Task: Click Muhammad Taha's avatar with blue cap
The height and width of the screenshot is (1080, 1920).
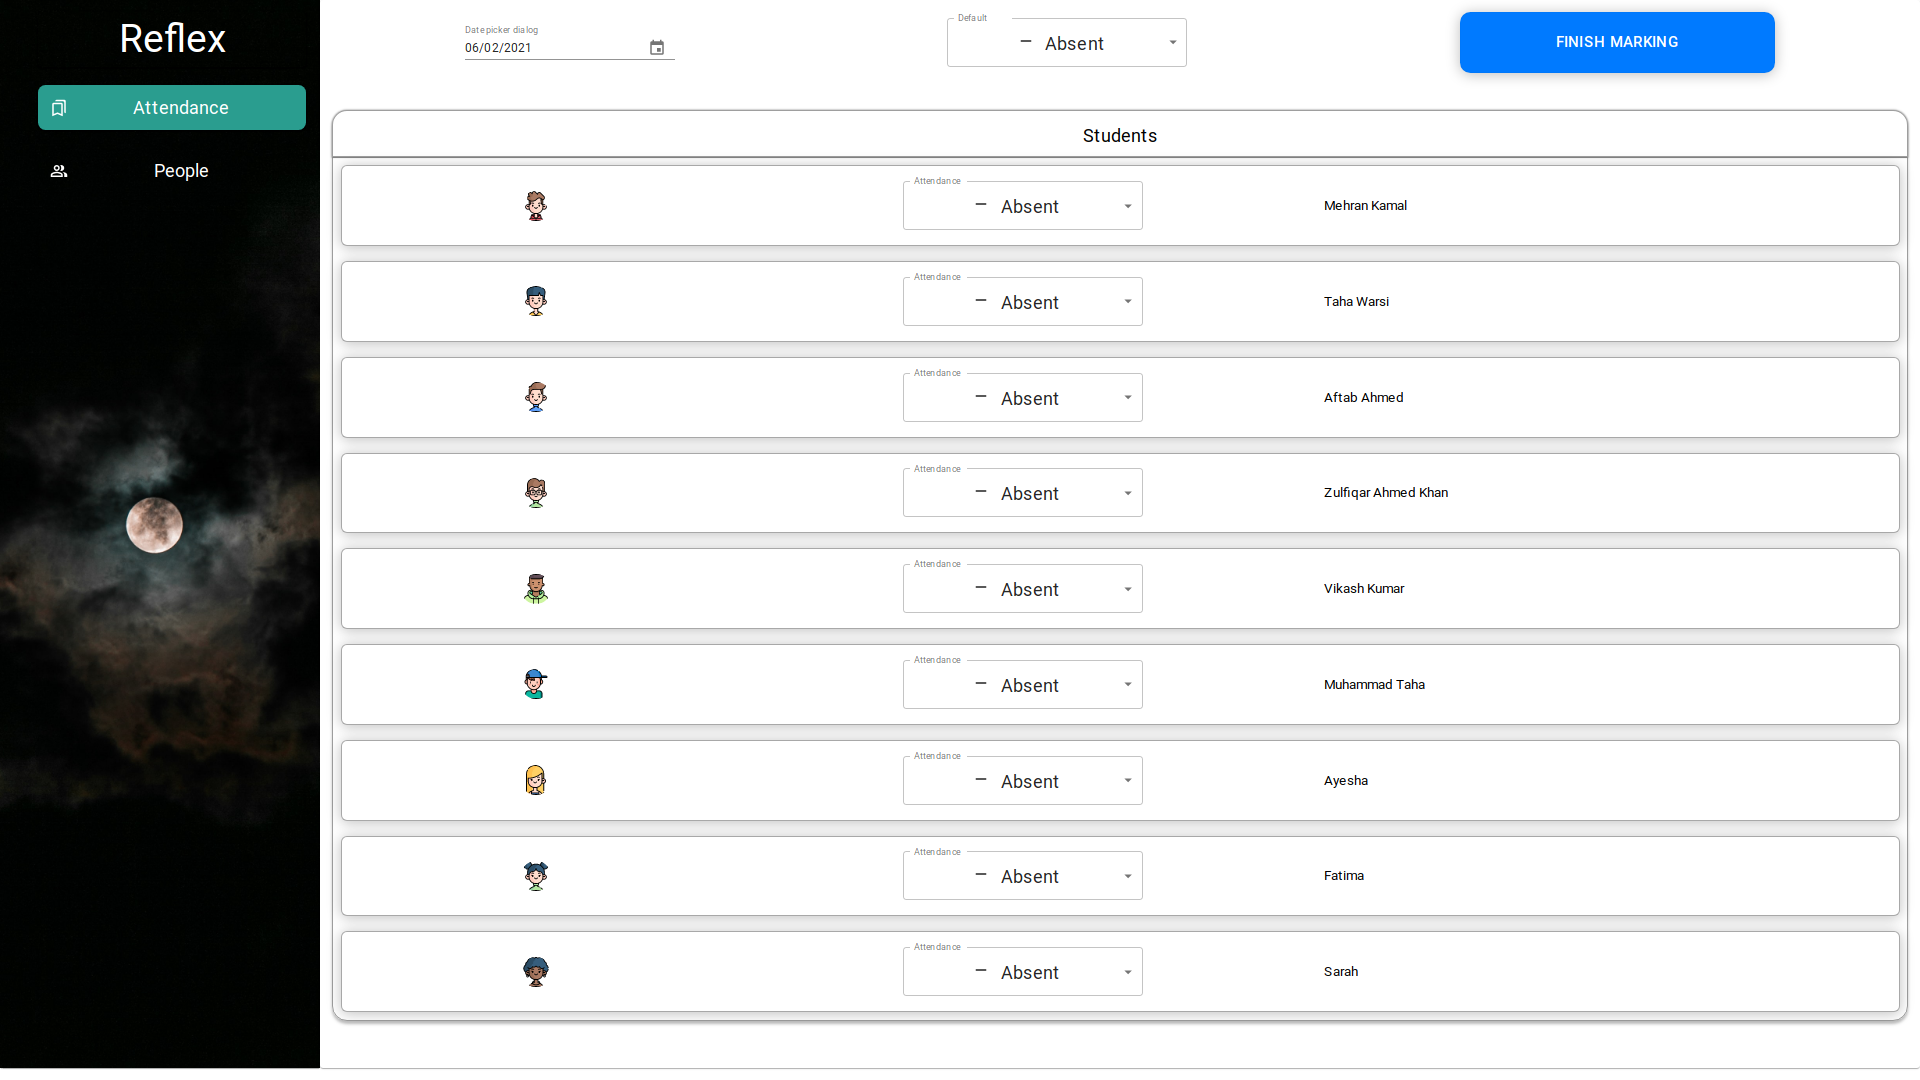Action: point(536,685)
